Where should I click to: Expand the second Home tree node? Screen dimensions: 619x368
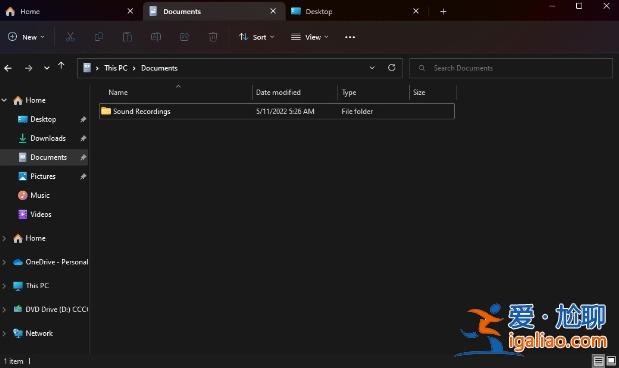tap(4, 238)
